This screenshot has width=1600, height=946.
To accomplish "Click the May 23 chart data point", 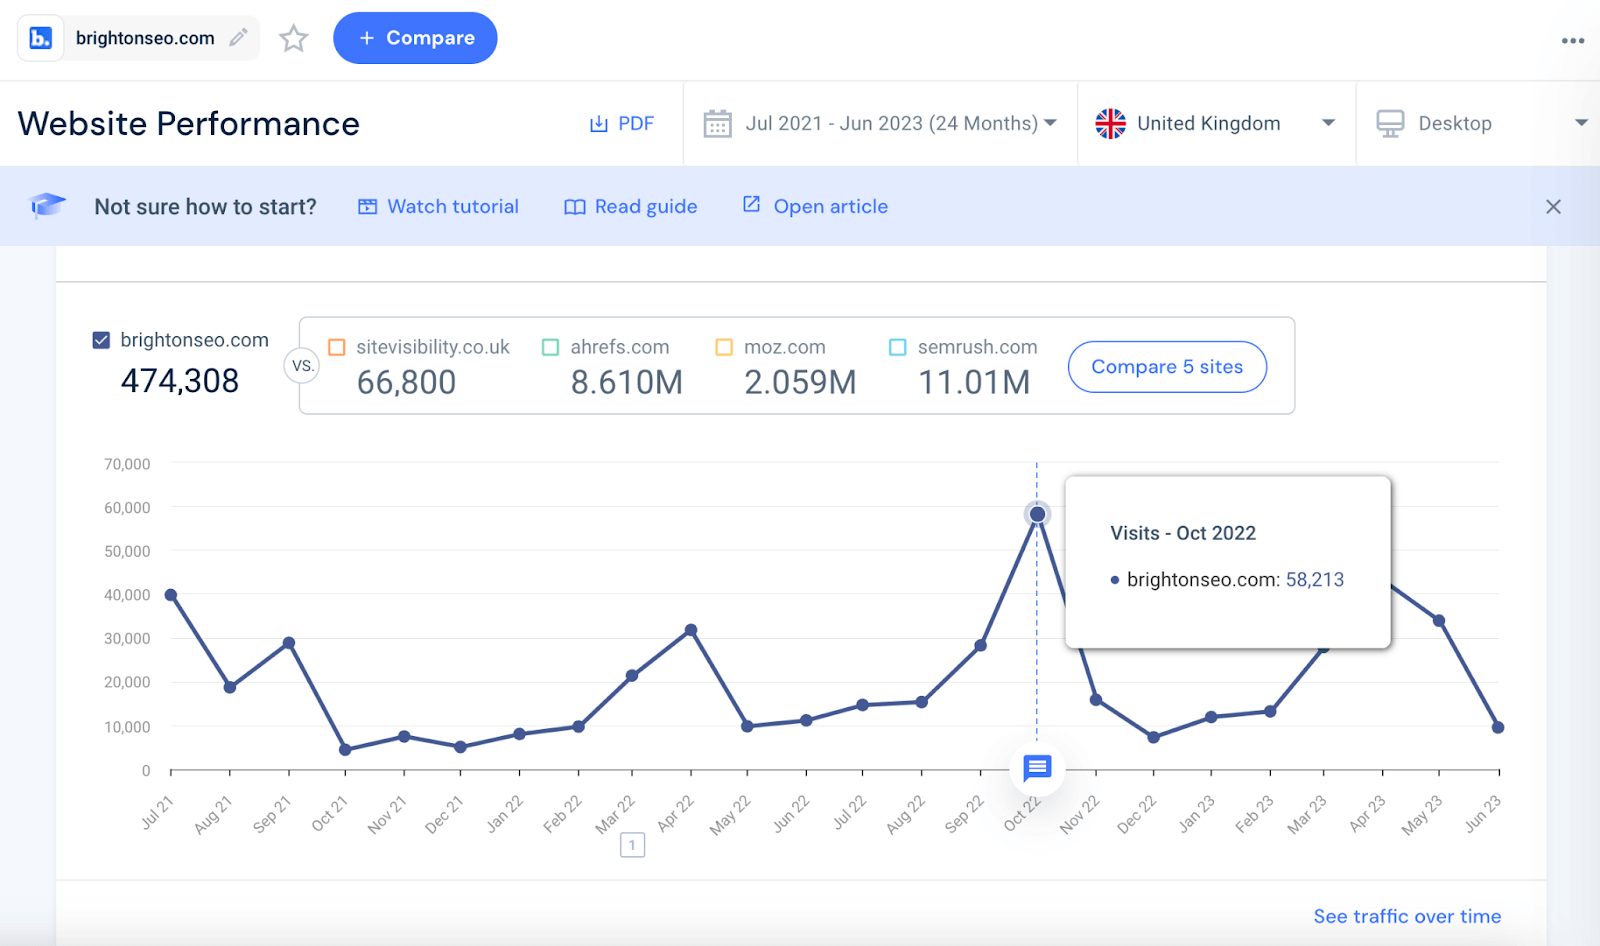I will click(x=1439, y=621).
